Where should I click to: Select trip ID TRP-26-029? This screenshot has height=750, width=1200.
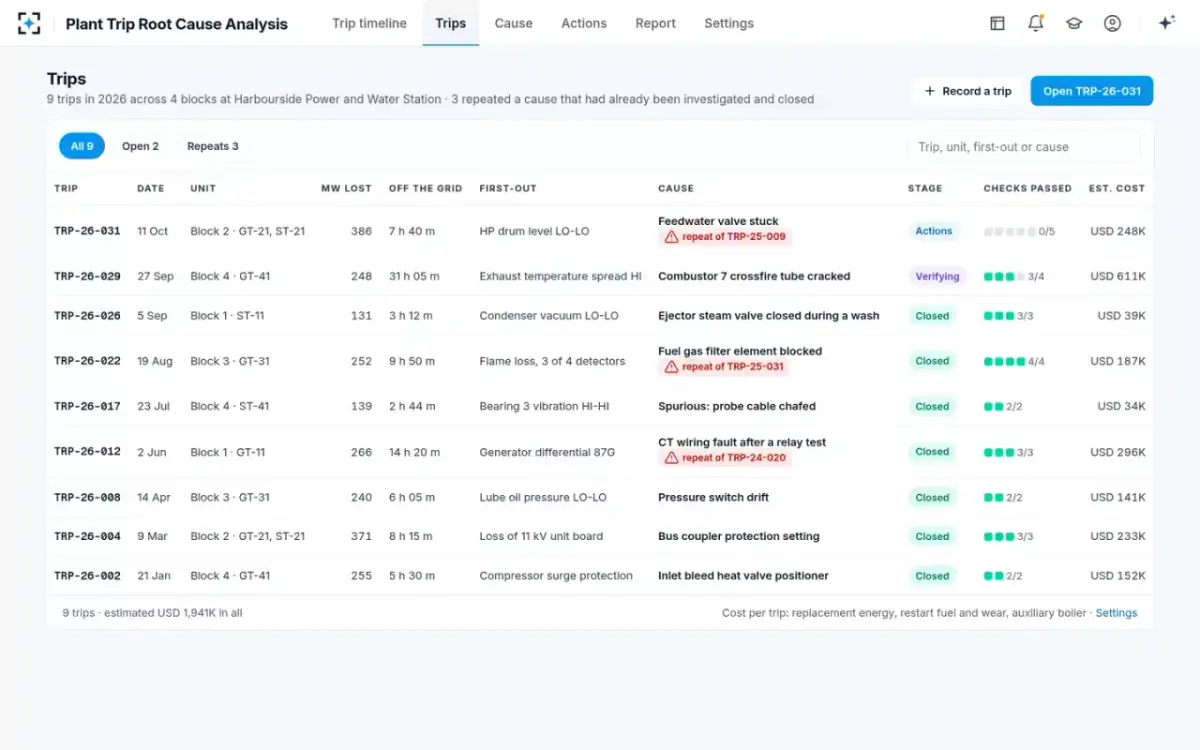[x=87, y=276]
